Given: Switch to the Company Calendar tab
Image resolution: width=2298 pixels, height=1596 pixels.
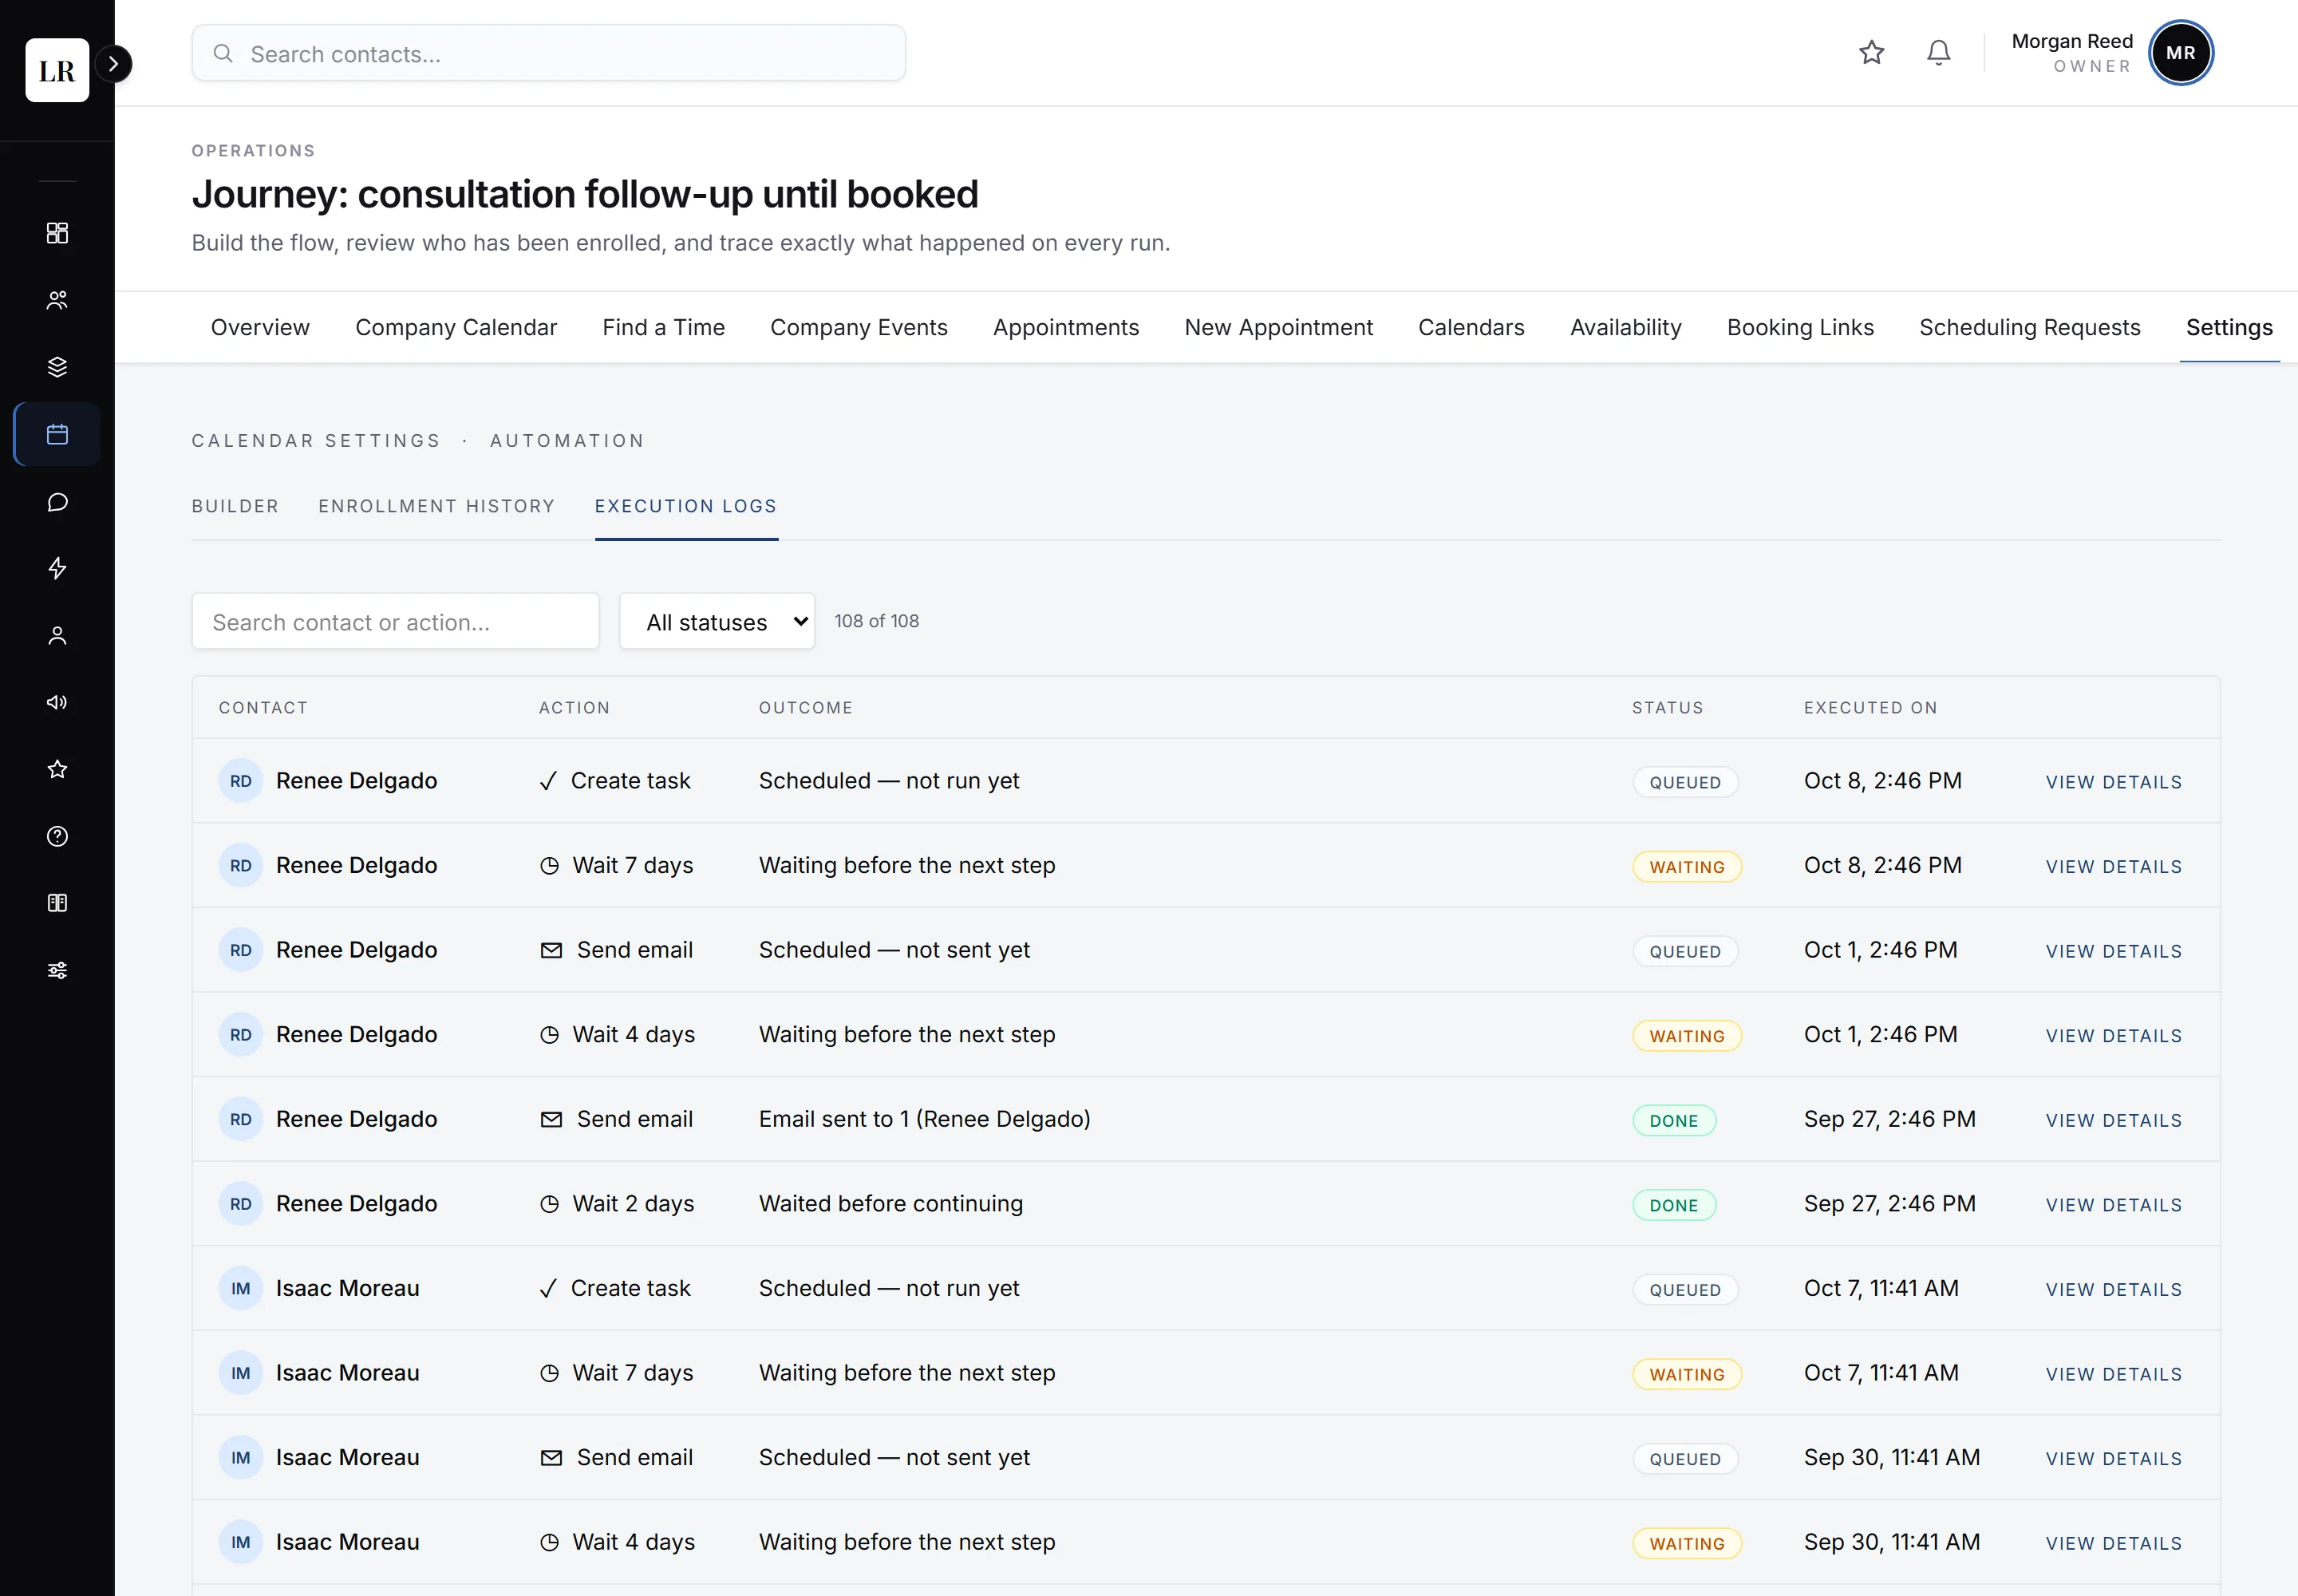Looking at the screenshot, I should [456, 327].
